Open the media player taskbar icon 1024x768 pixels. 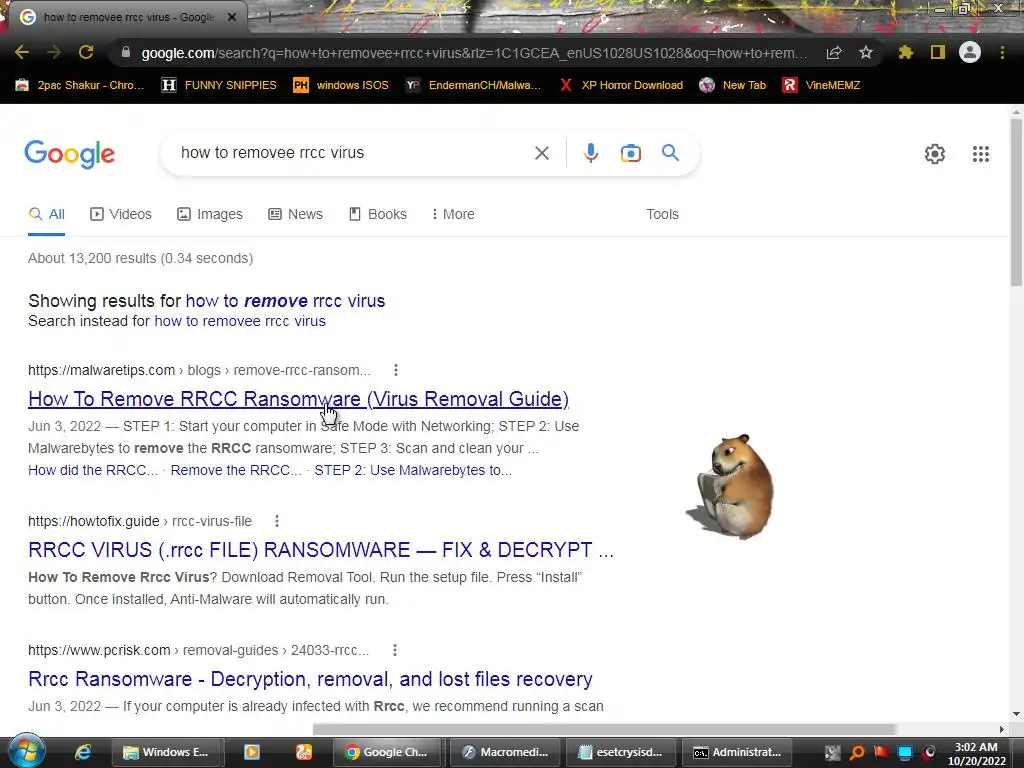(251, 752)
